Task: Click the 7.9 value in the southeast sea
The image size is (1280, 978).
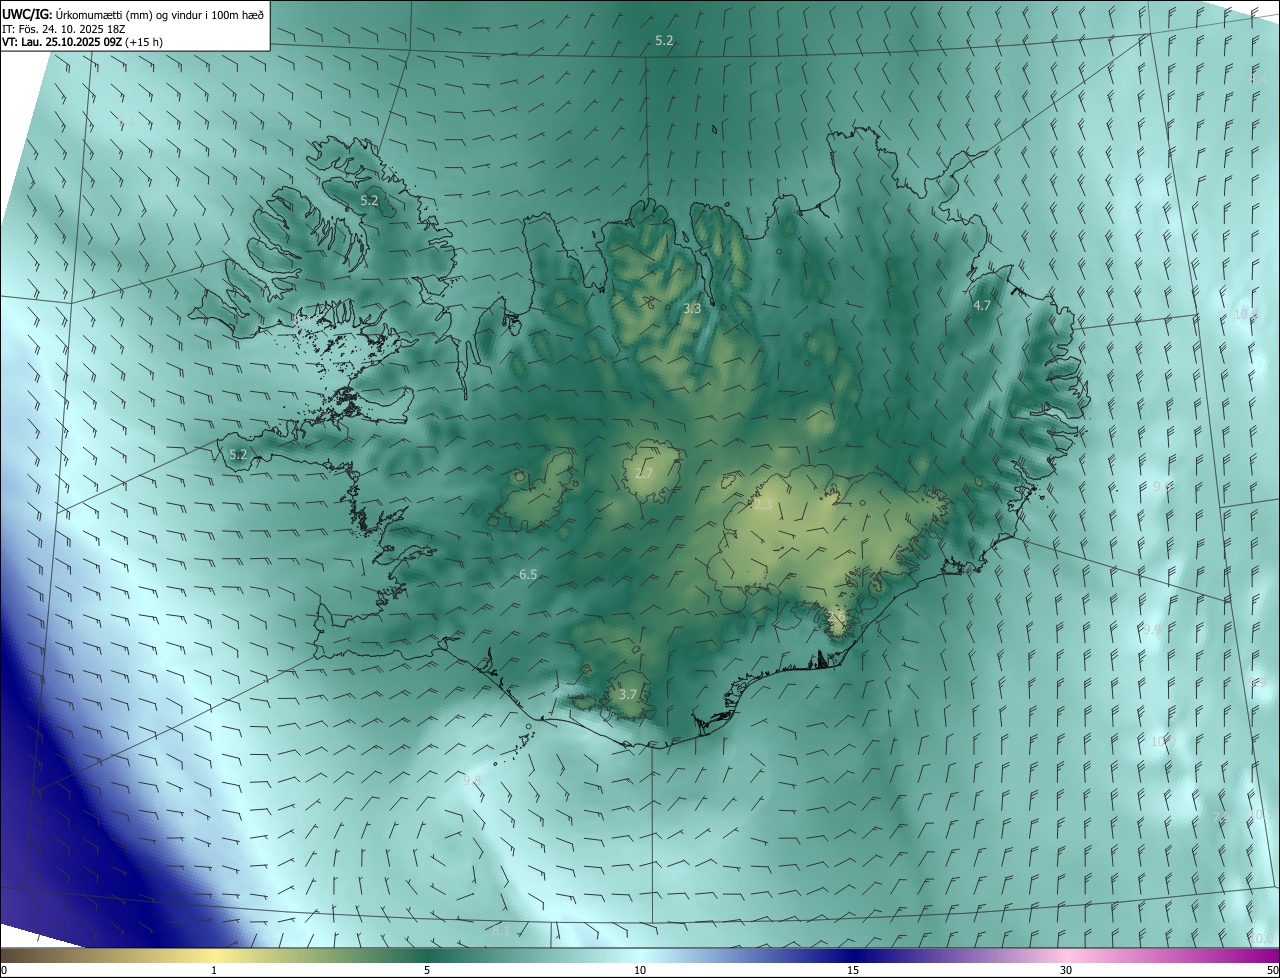Action: tap(1220, 818)
